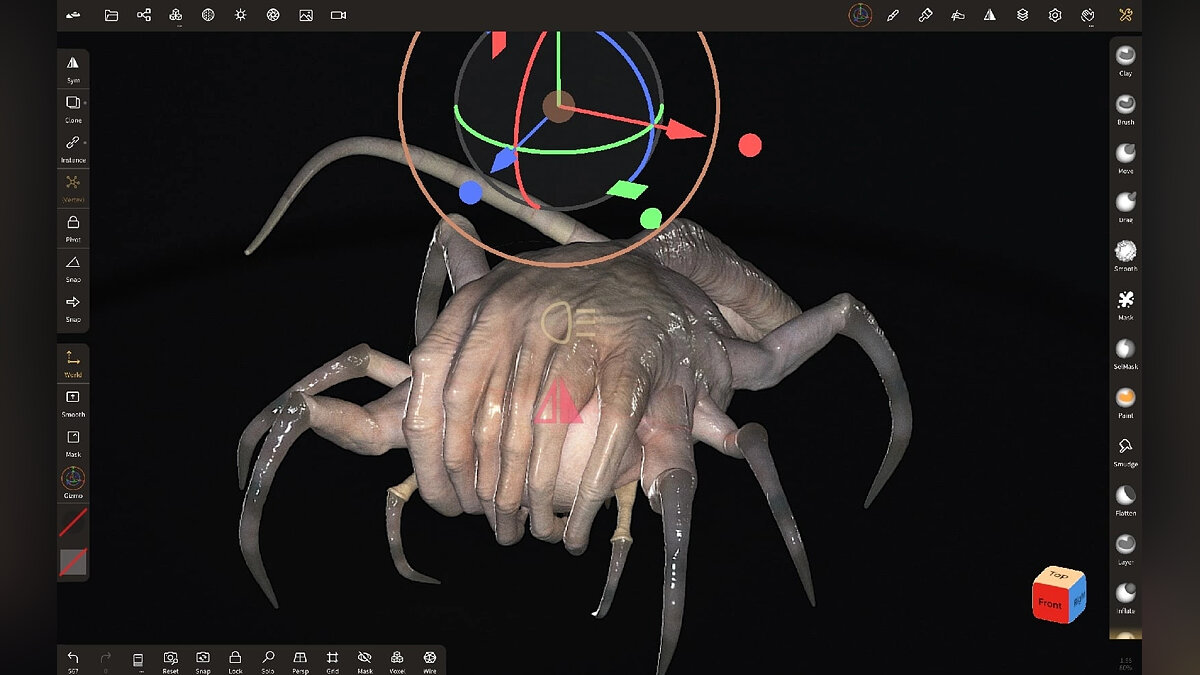Select the Drag tool
Screen dimensions: 1200x675
point(1126,206)
